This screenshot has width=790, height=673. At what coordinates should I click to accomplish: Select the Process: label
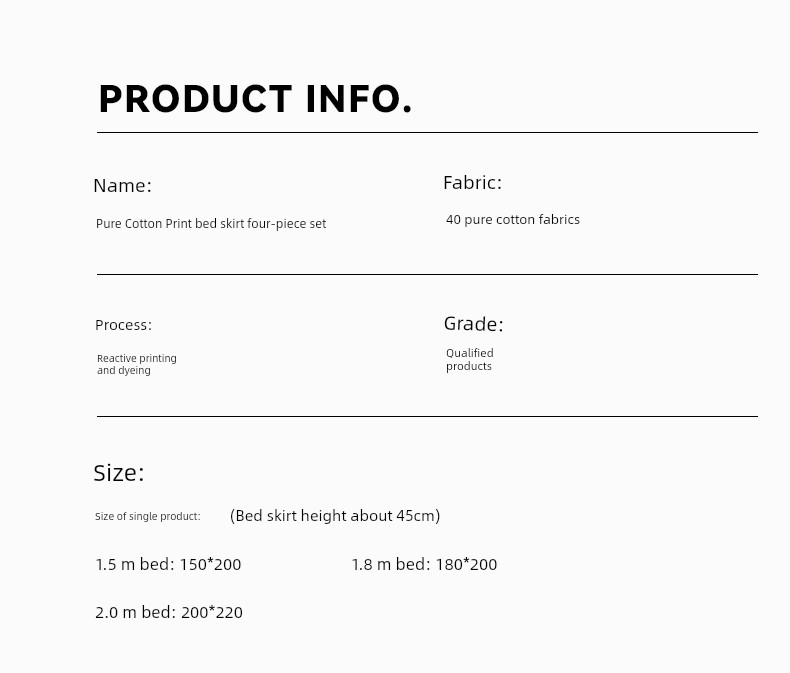click(123, 325)
